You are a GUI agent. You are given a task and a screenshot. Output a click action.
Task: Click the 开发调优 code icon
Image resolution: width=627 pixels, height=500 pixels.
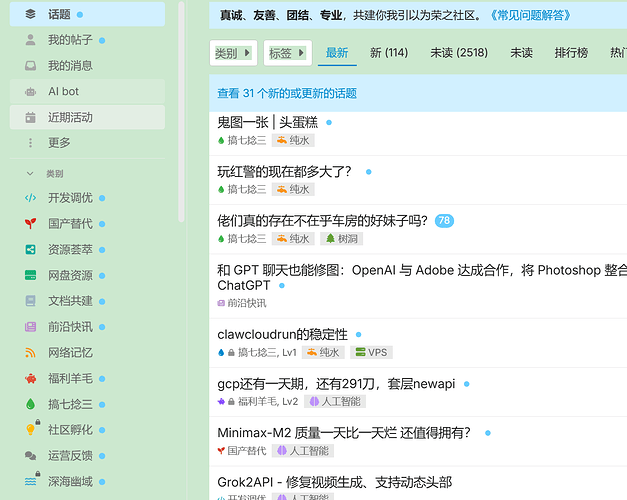(x=30, y=198)
